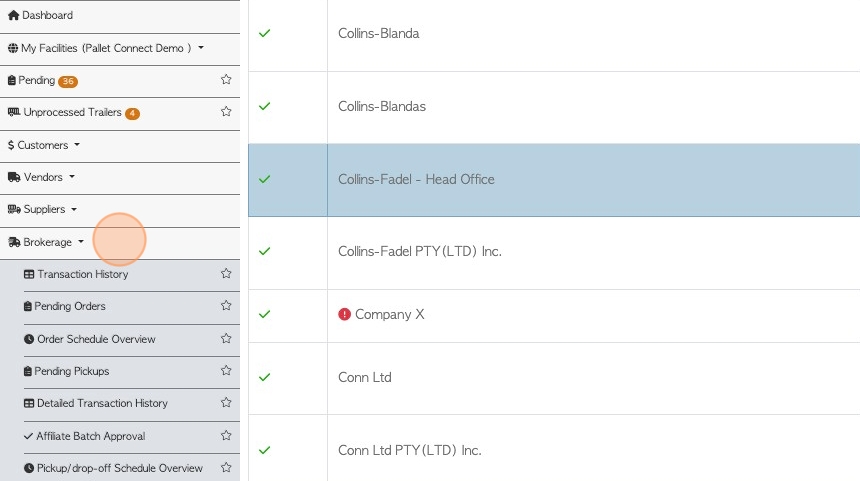860x481 pixels.
Task: Click the red alert icon on Company X
Action: pos(344,314)
